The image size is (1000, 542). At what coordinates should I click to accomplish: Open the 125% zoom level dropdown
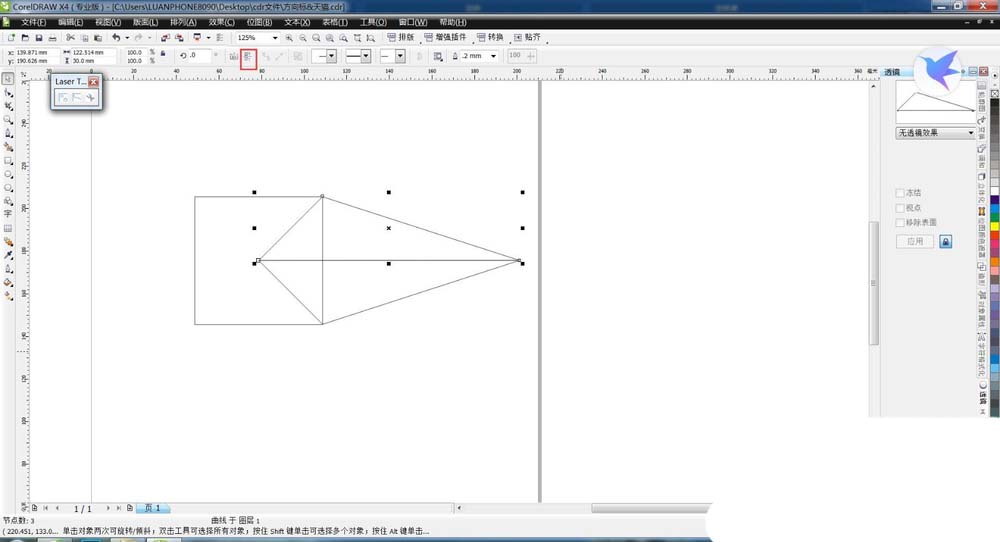coord(275,38)
